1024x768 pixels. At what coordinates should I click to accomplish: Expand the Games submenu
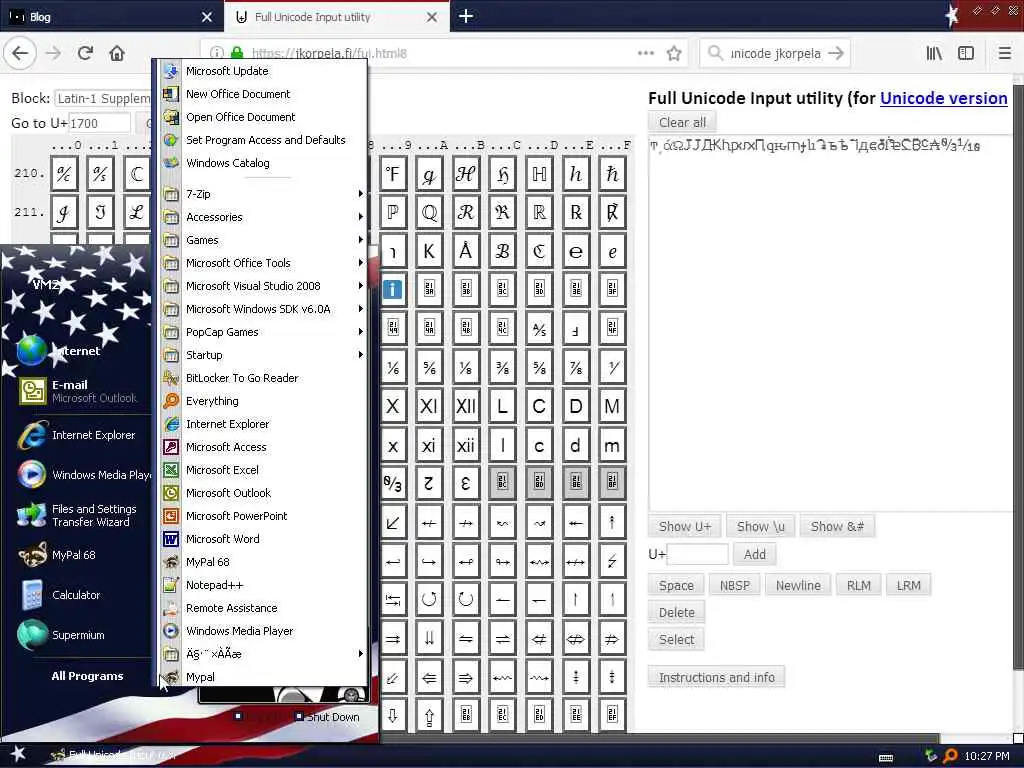(x=263, y=240)
